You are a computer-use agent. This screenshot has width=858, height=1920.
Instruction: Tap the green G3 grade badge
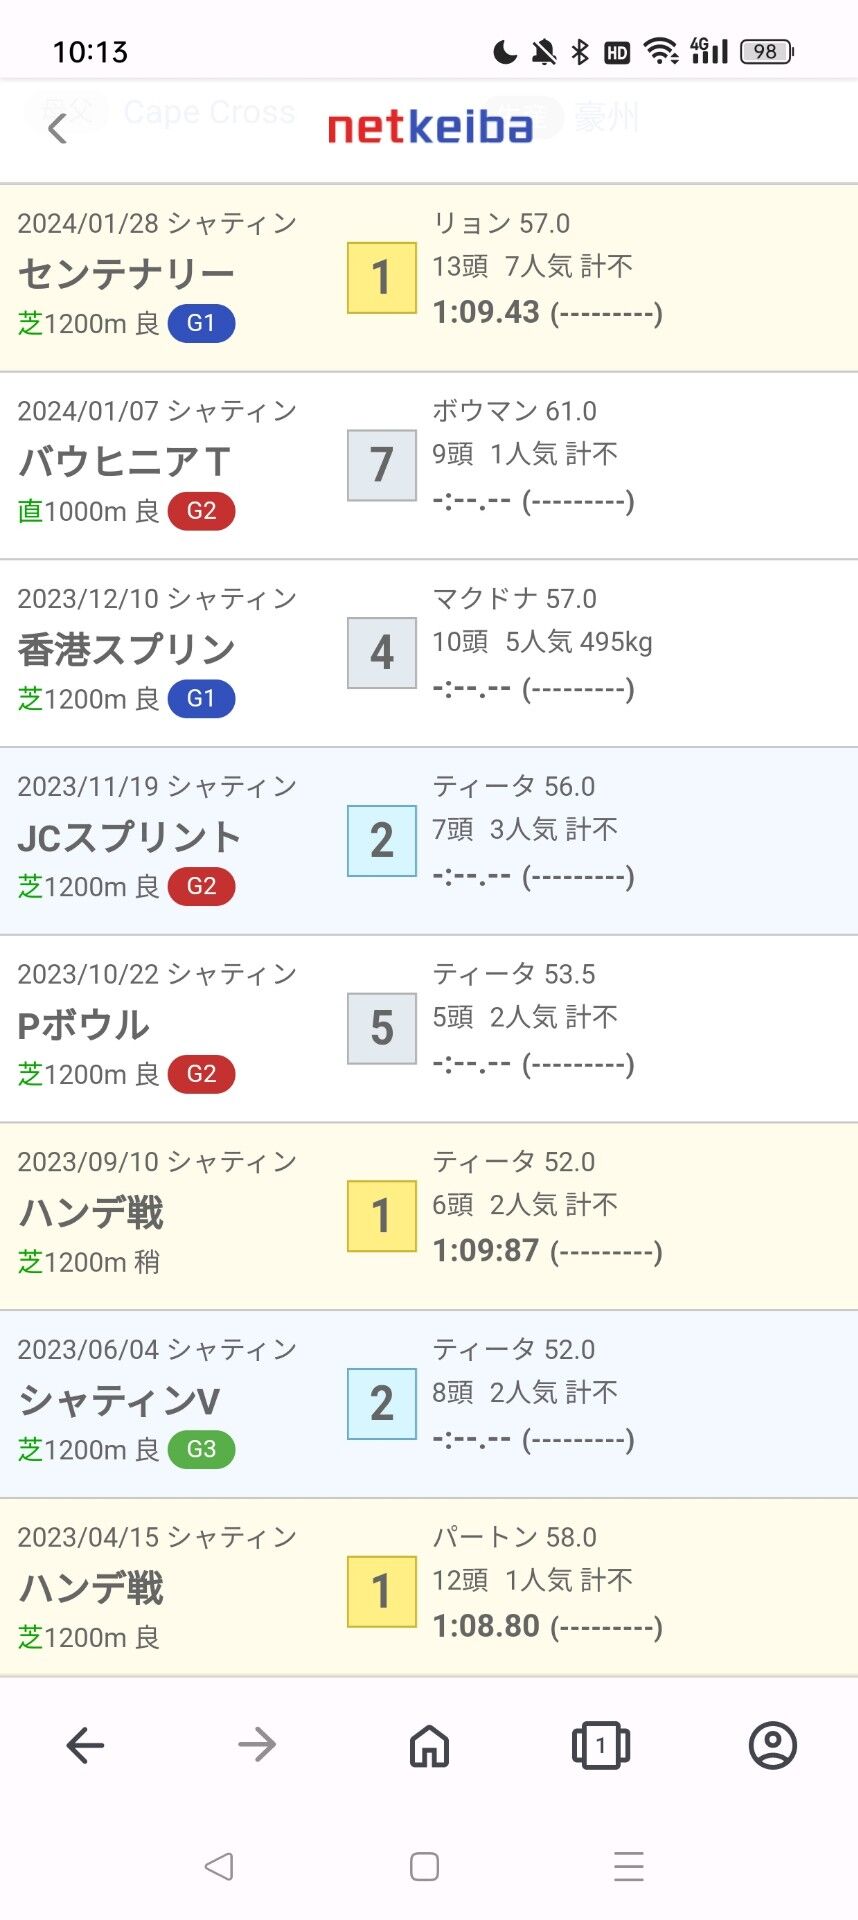pos(201,1449)
